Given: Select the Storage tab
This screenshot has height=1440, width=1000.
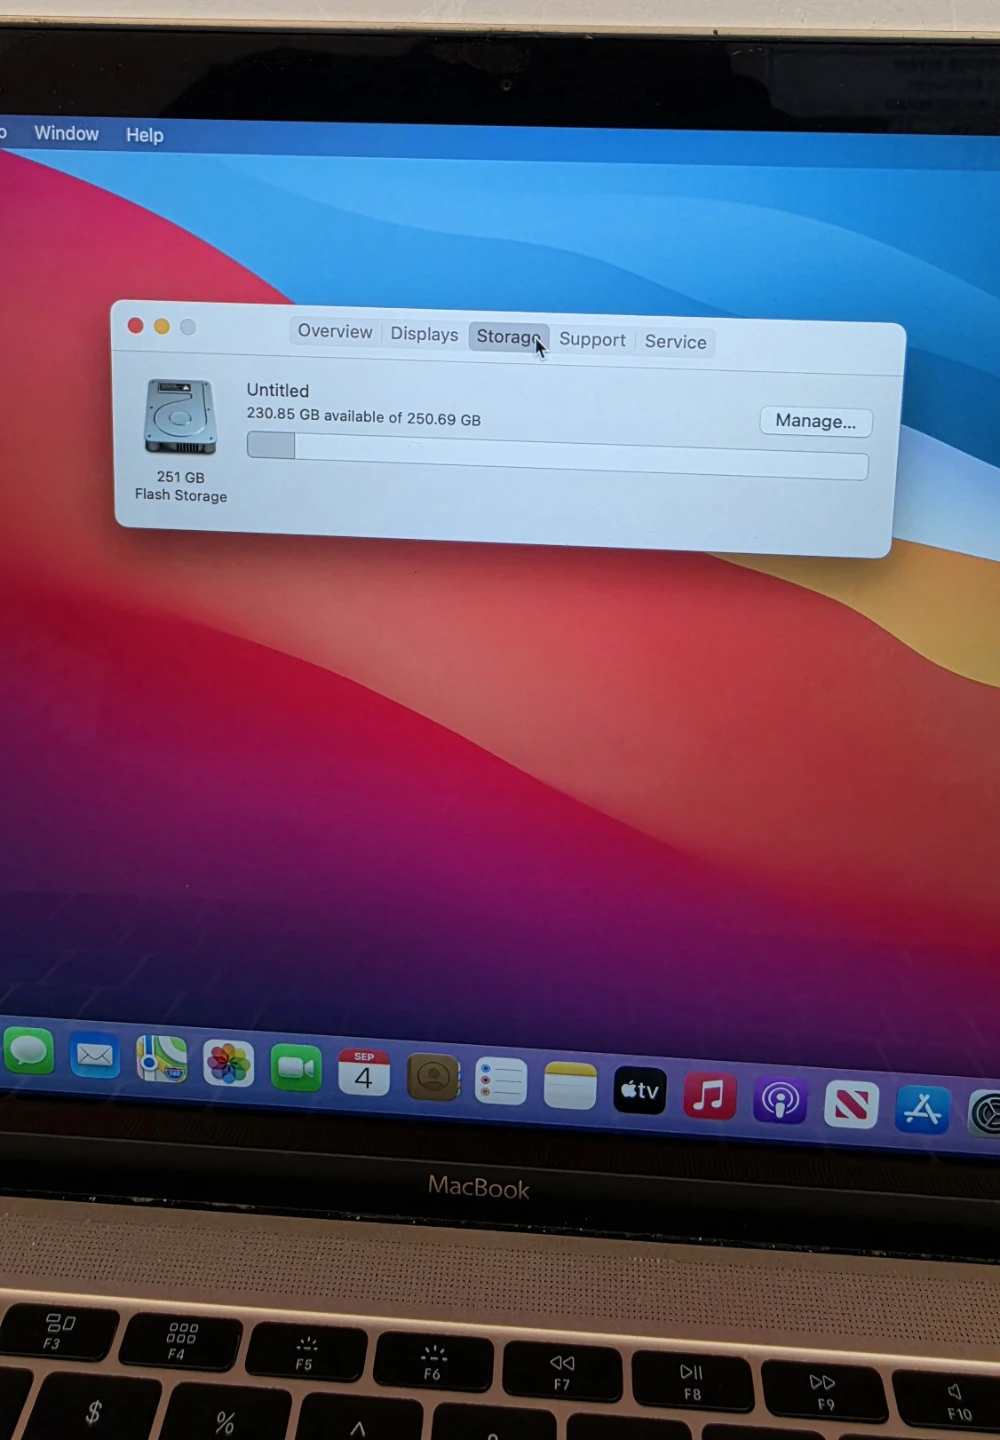Looking at the screenshot, I should (509, 337).
